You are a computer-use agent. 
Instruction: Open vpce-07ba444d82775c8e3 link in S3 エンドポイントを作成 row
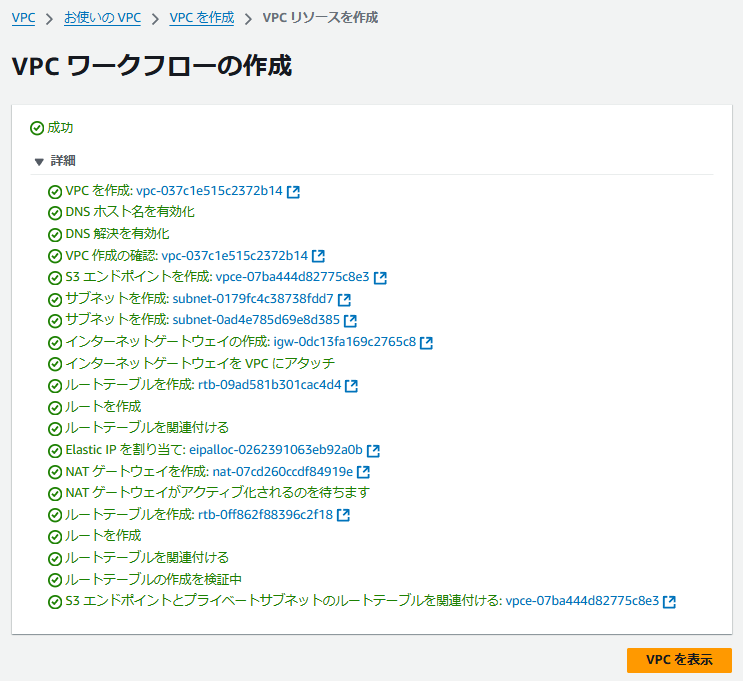click(x=292, y=277)
